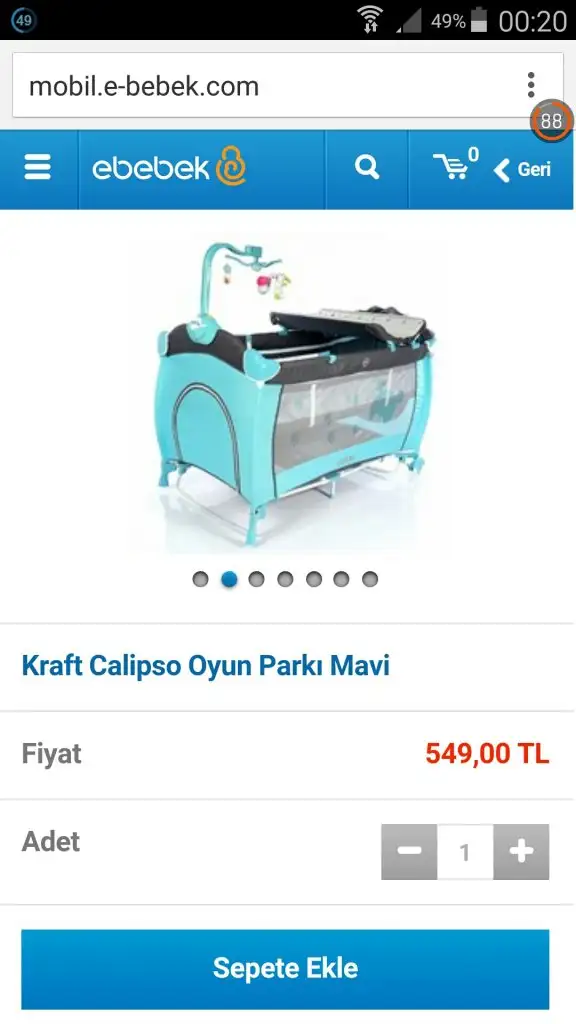Select the third image carousel dot
The image size is (576, 1024).
tap(257, 579)
